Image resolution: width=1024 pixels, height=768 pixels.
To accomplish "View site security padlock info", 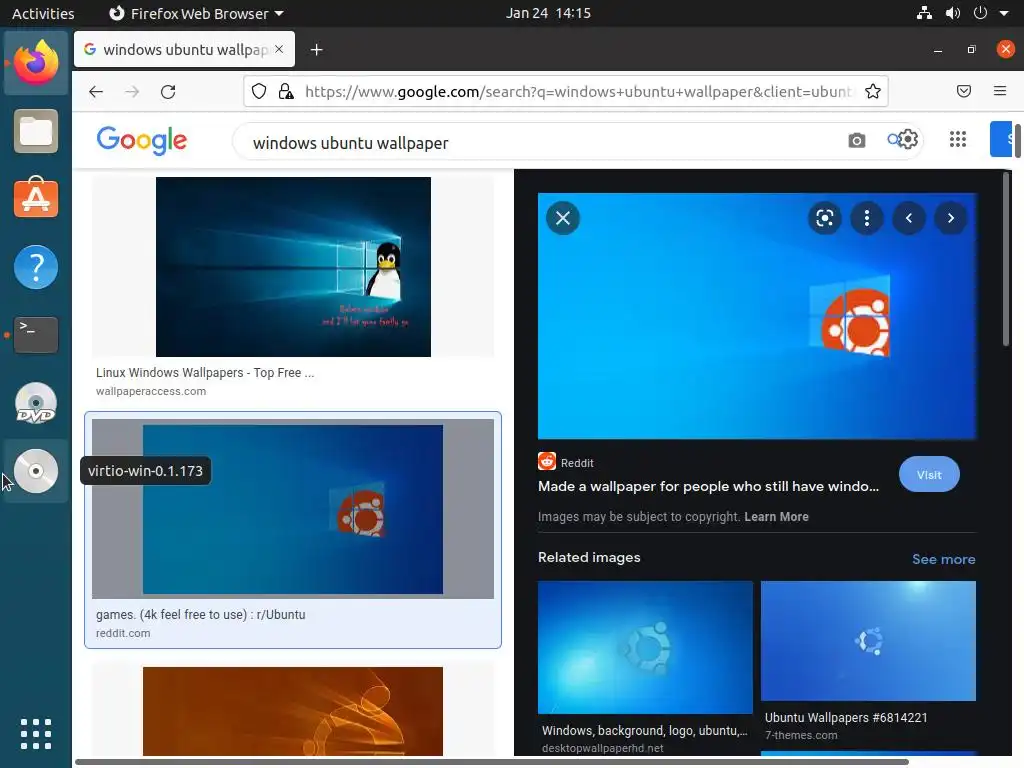I will [x=286, y=91].
